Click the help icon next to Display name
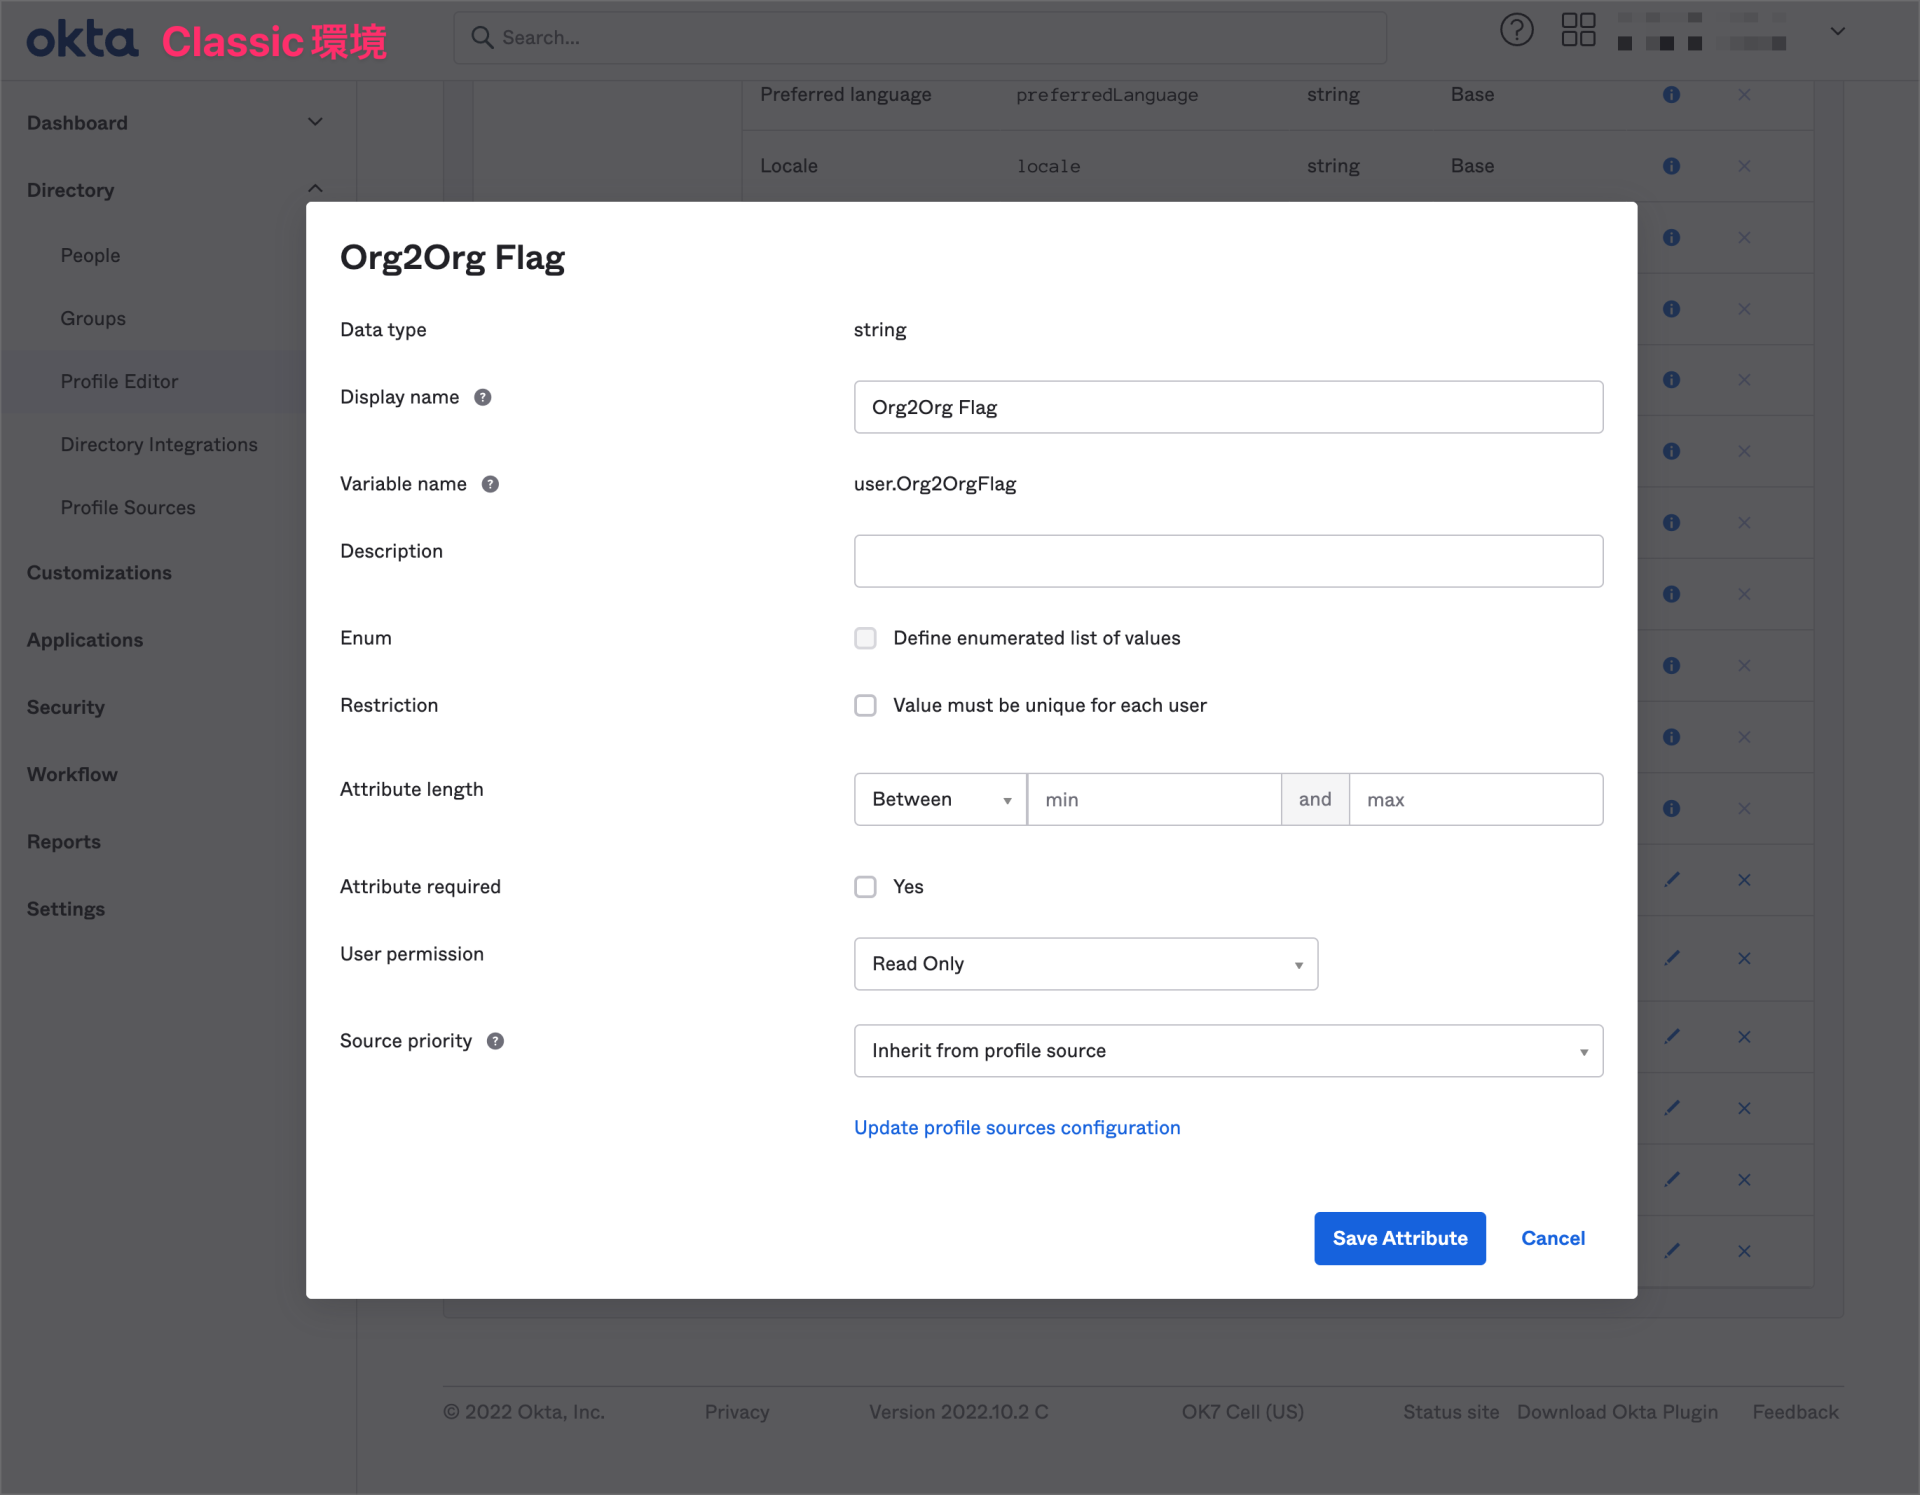 point(483,397)
